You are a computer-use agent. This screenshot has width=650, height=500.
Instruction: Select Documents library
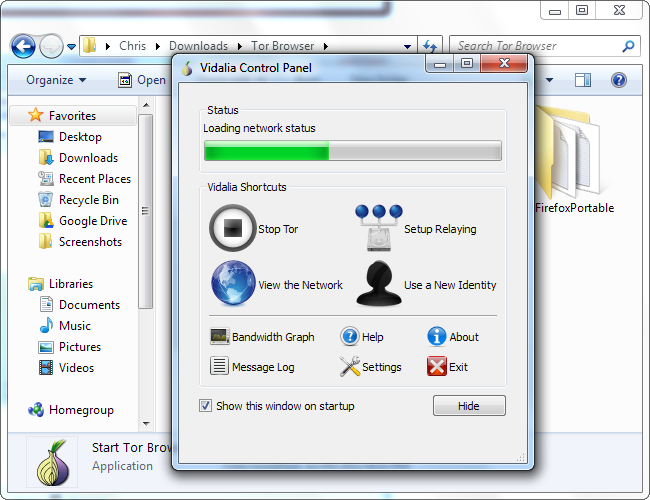80,305
